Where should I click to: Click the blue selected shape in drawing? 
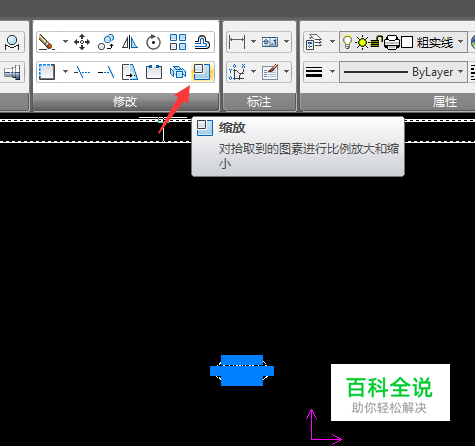coord(242,370)
